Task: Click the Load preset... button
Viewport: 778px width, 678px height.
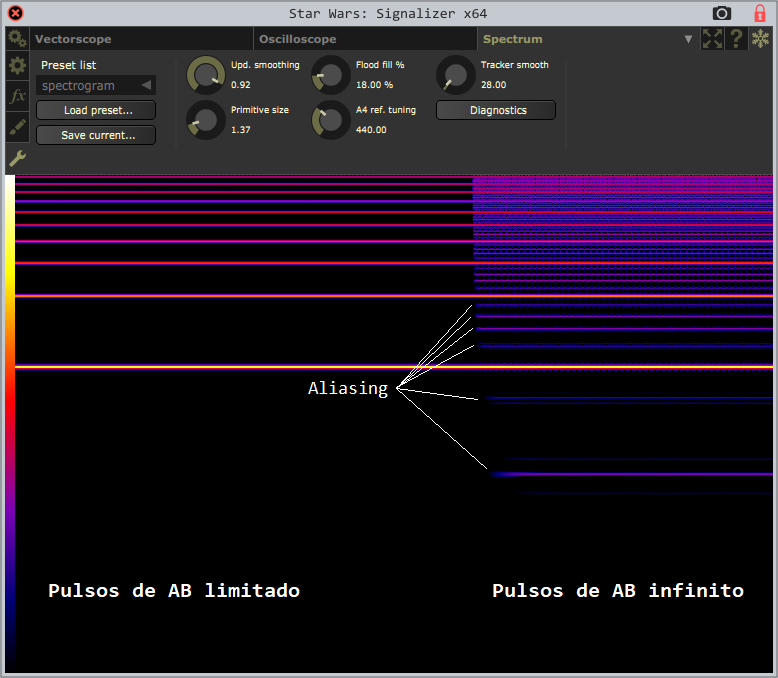Action: pyautogui.click(x=96, y=110)
